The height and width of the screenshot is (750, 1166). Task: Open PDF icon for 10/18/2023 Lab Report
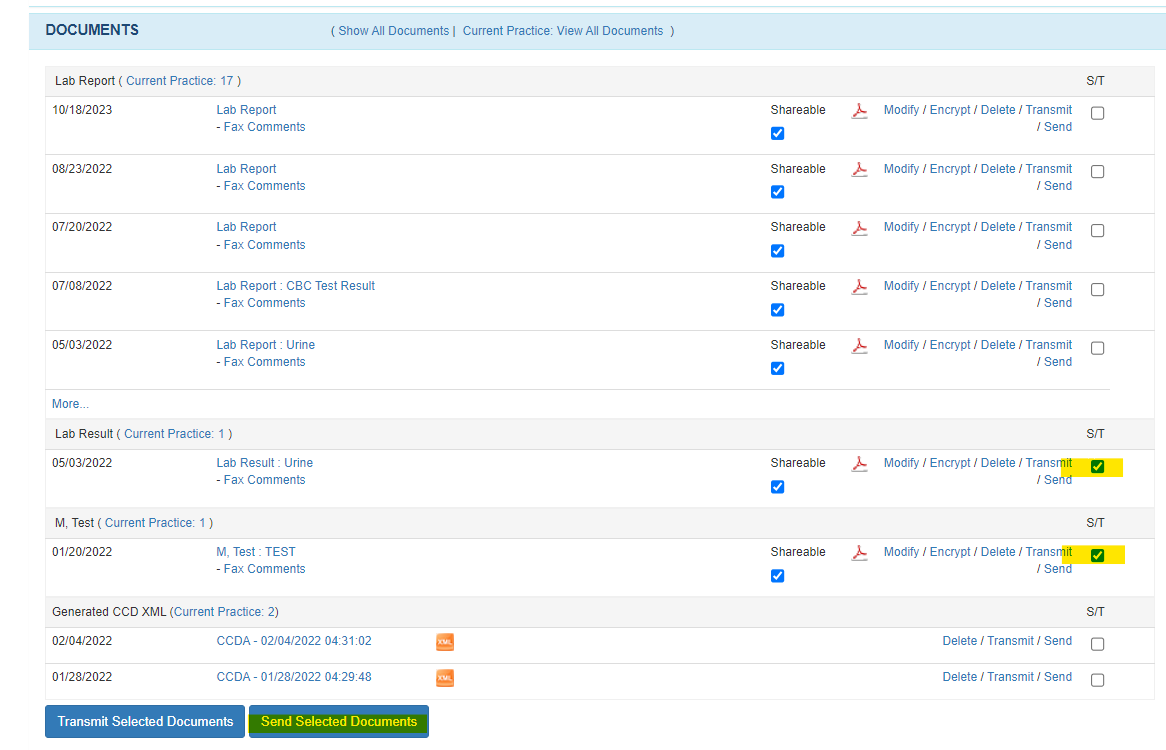point(859,111)
